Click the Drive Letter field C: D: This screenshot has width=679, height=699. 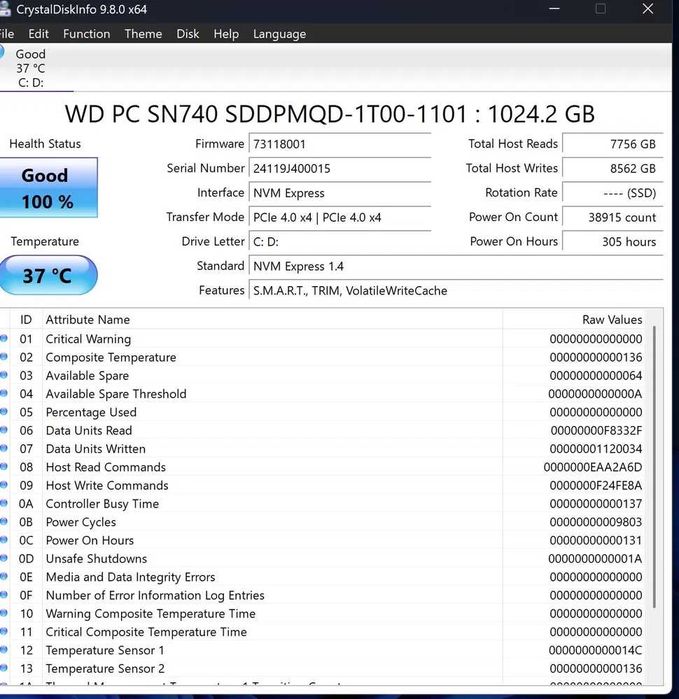tap(340, 242)
